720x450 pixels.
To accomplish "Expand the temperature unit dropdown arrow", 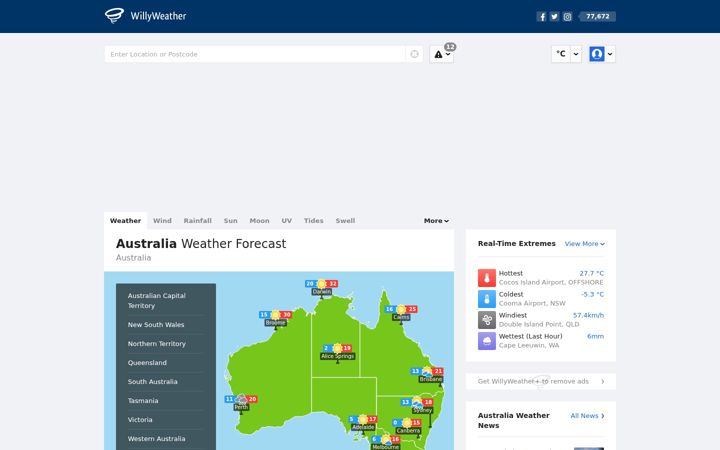I will 576,54.
